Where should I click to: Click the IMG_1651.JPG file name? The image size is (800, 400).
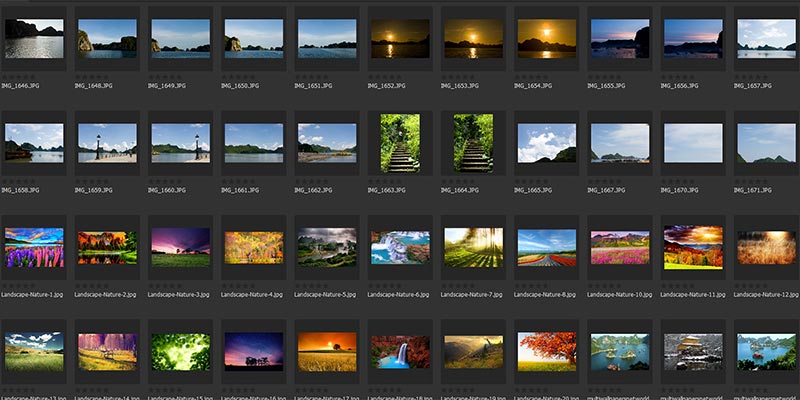point(313,86)
